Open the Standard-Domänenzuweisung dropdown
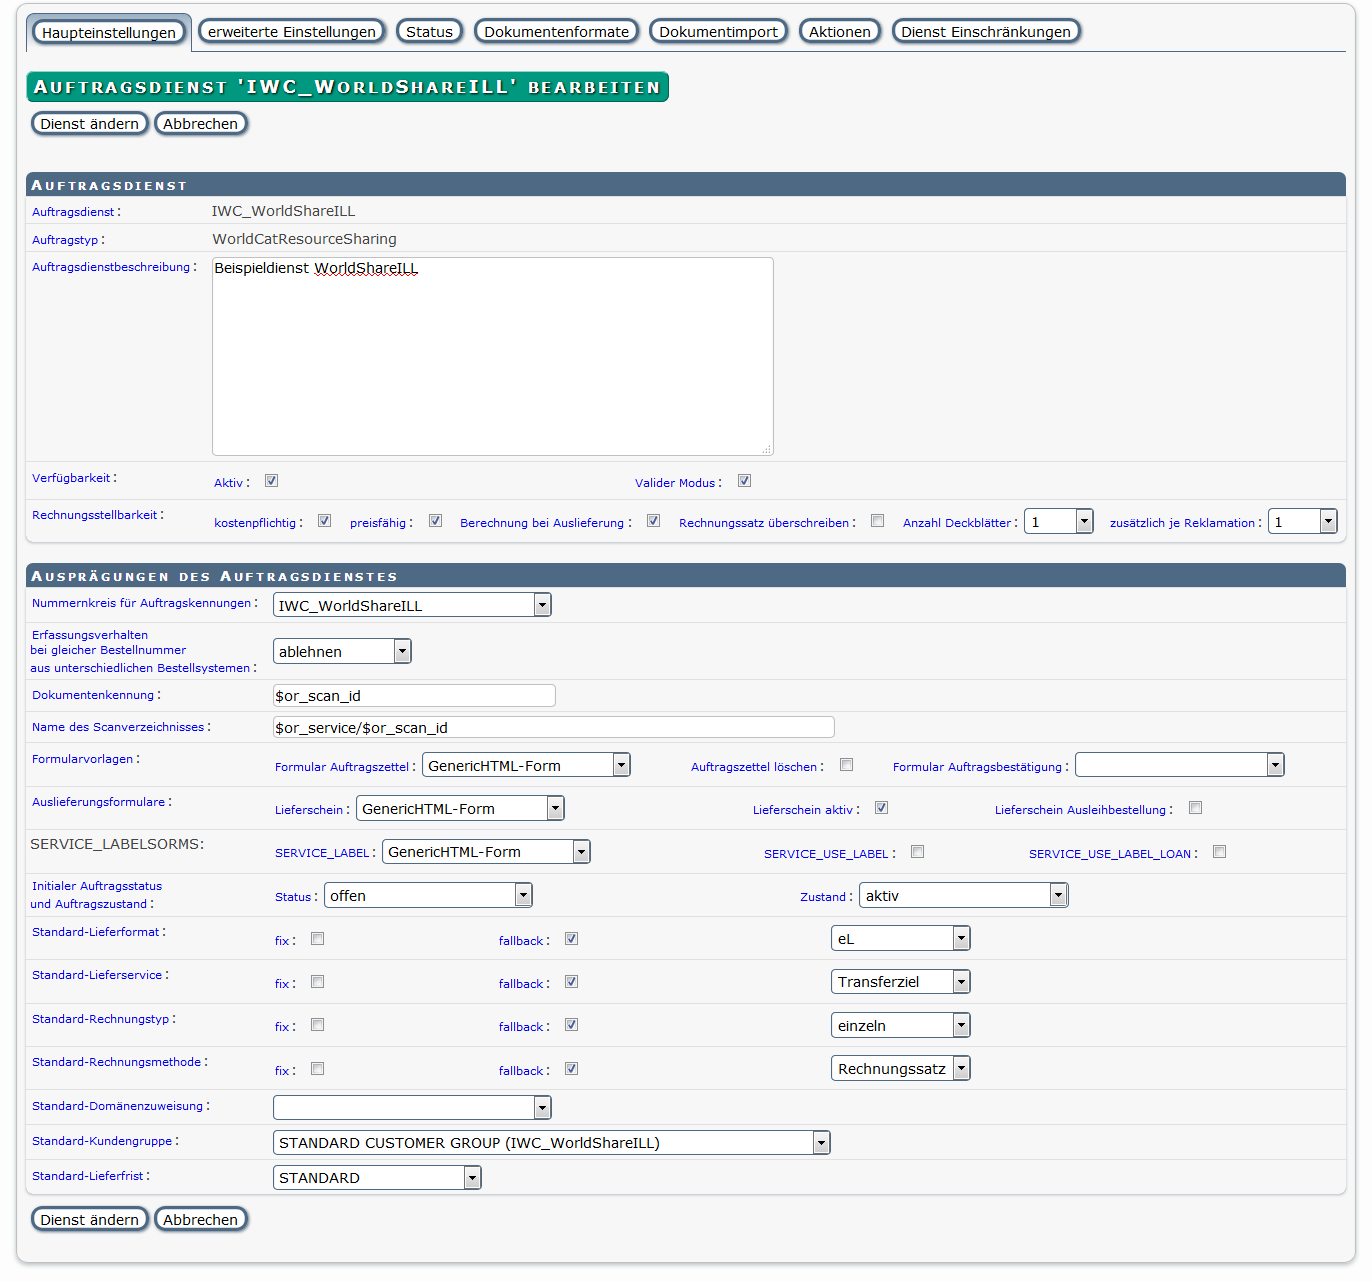The height and width of the screenshot is (1281, 1372). (412, 1107)
